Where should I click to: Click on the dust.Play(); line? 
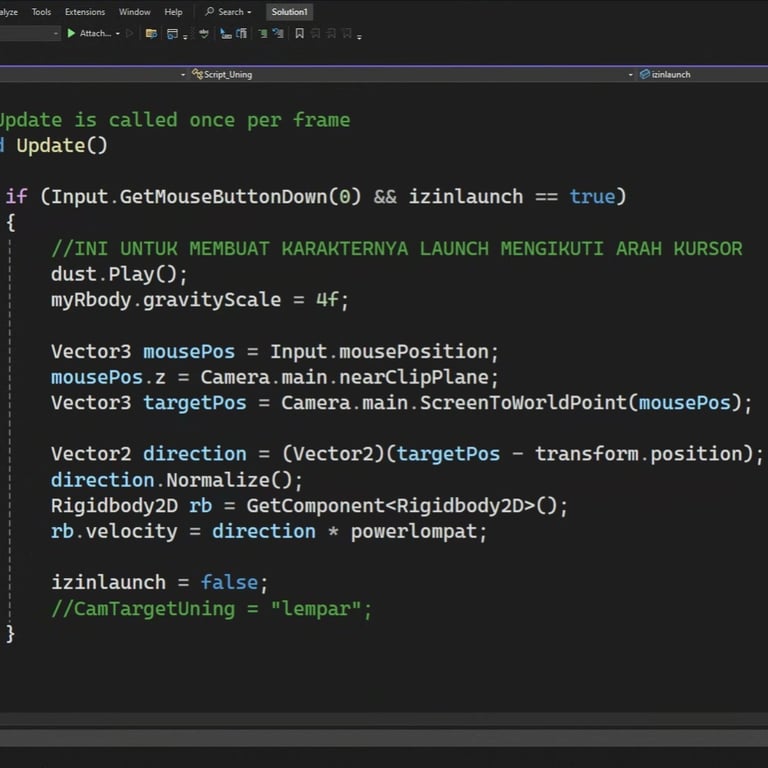(x=119, y=274)
